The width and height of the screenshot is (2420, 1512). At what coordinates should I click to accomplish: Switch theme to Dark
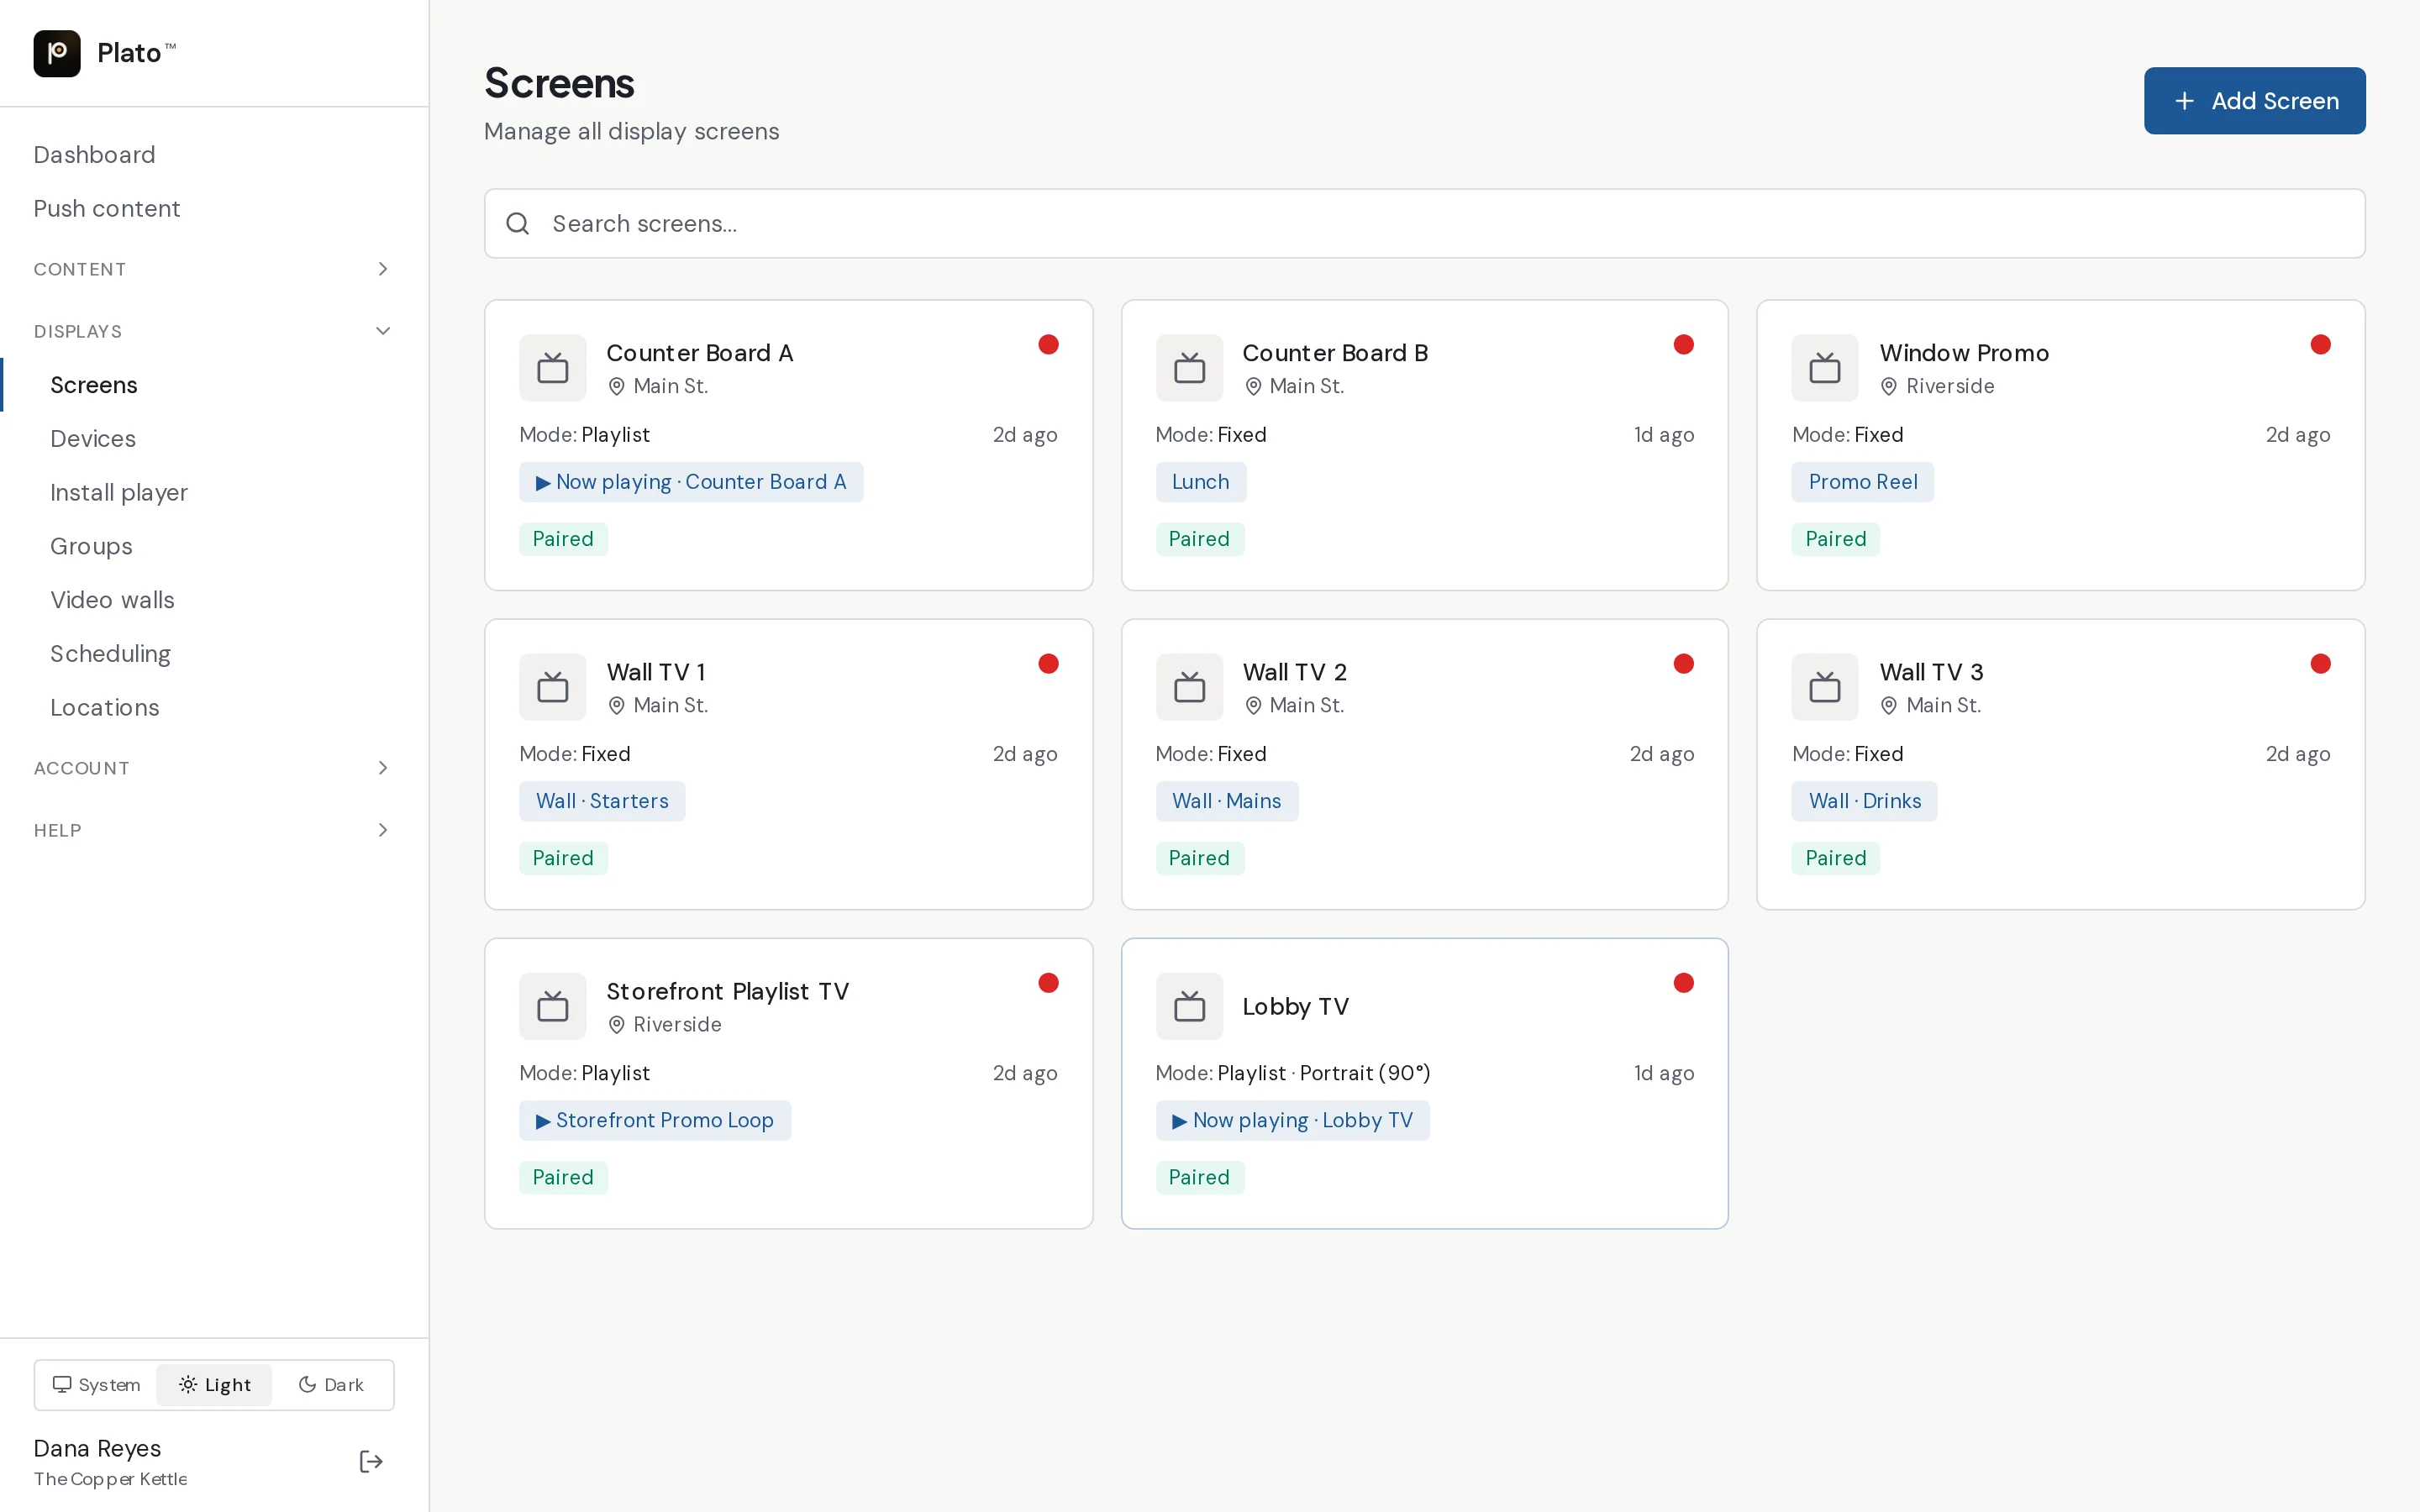click(331, 1385)
